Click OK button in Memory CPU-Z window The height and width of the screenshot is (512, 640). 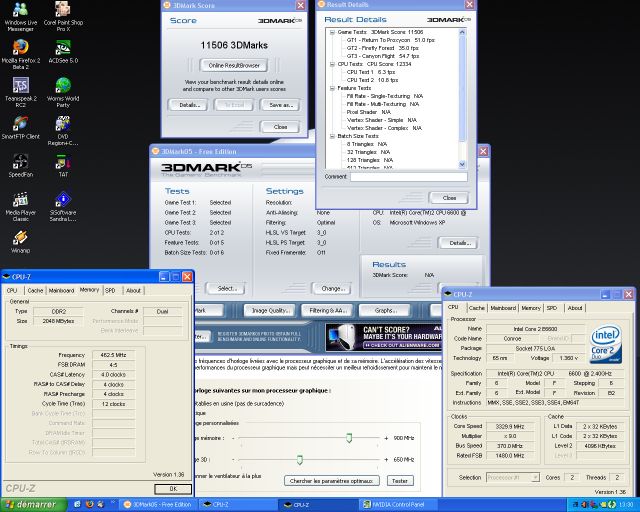[x=173, y=489]
